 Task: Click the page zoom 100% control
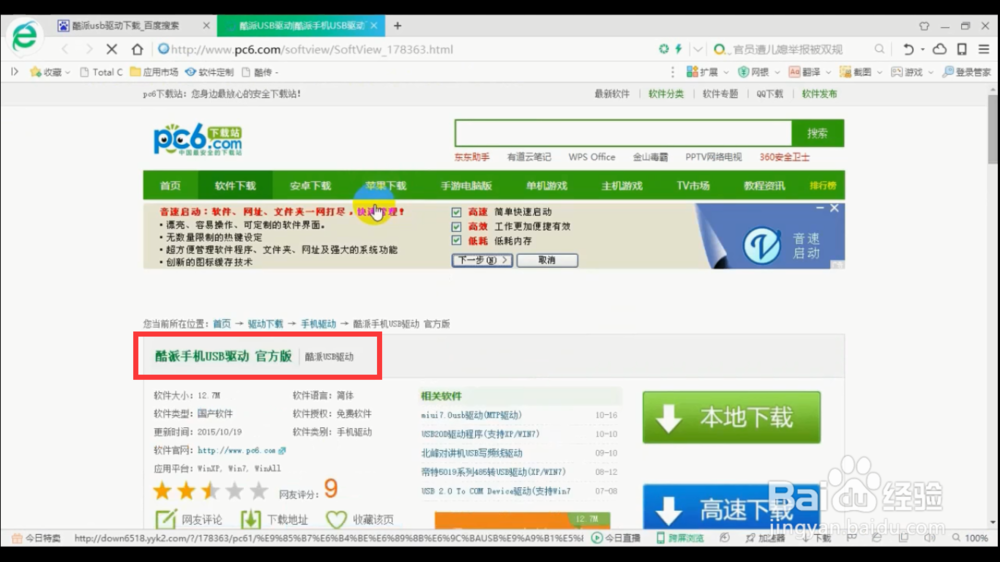click(970, 538)
